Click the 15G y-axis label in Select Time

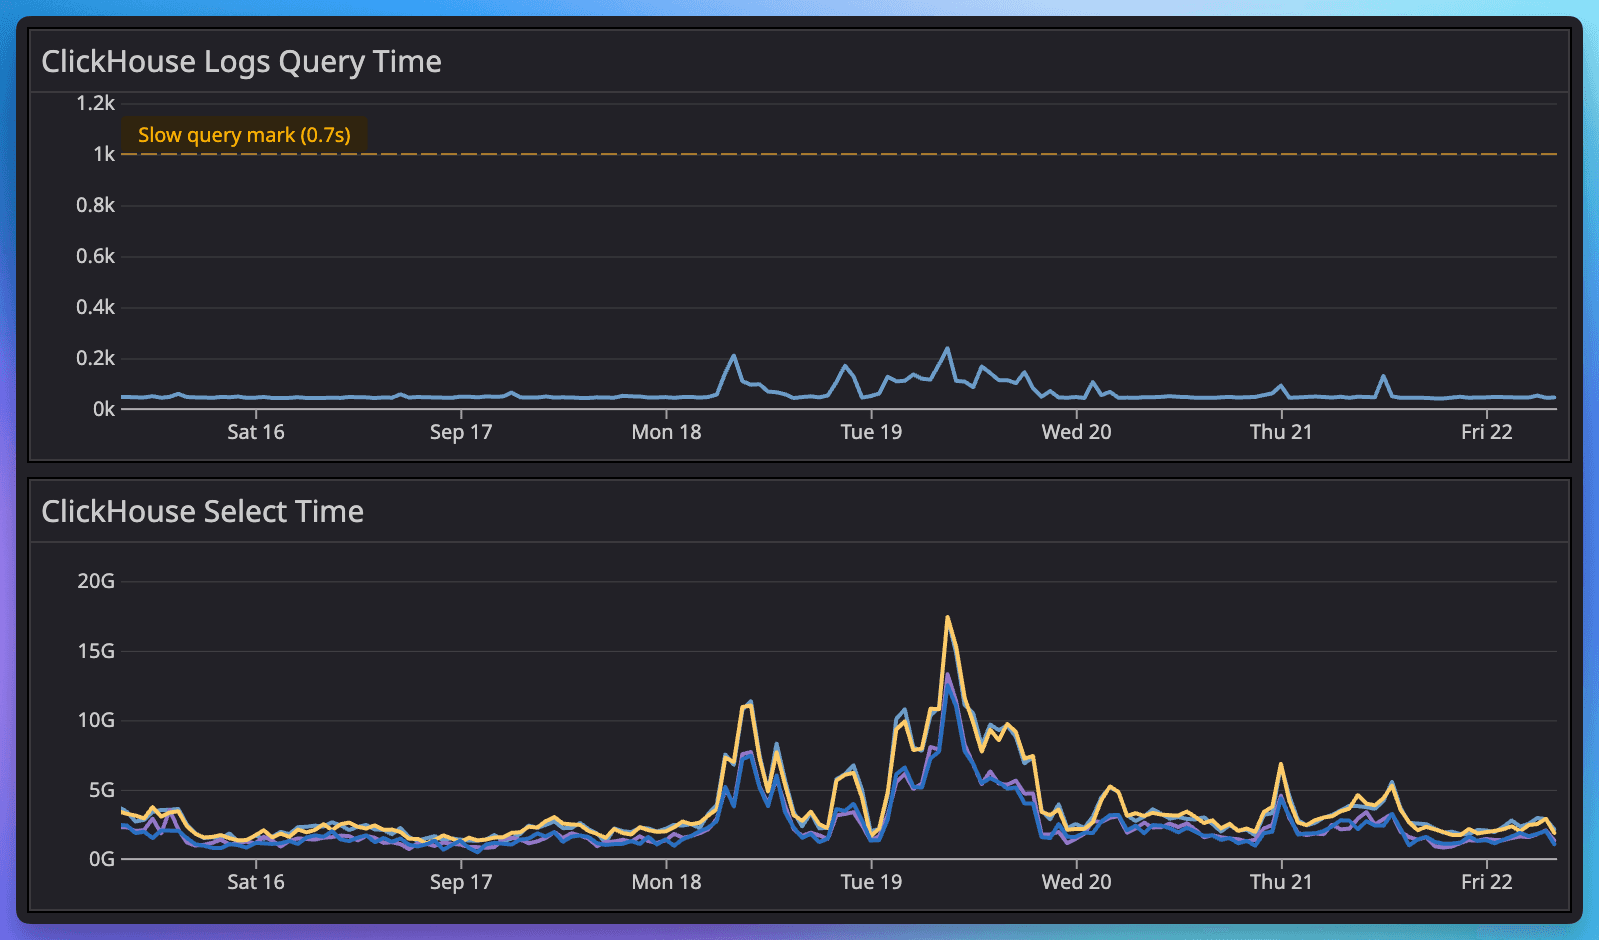pyautogui.click(x=96, y=651)
